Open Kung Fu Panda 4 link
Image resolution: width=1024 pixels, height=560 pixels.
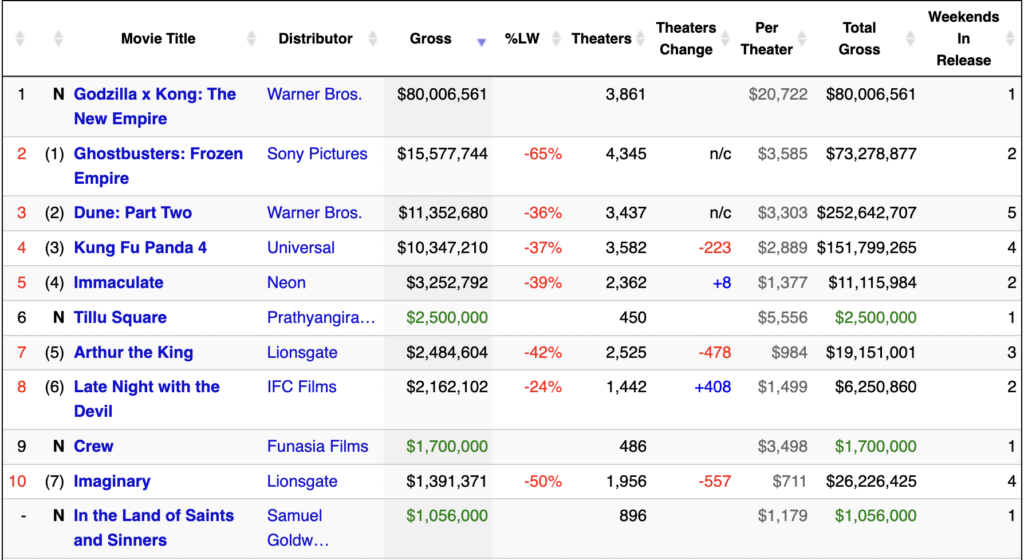(140, 248)
